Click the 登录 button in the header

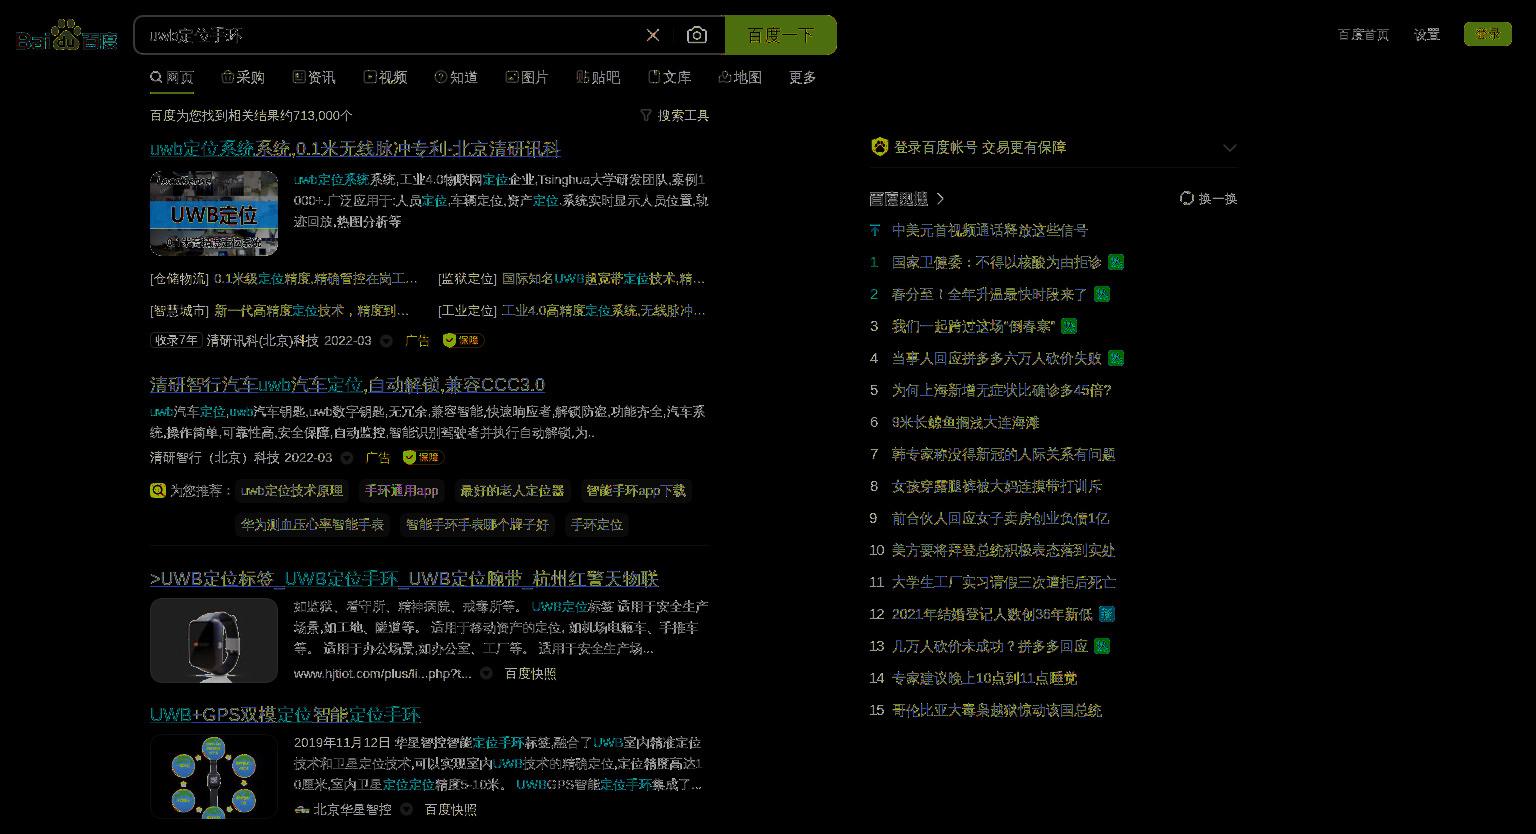[x=1488, y=34]
